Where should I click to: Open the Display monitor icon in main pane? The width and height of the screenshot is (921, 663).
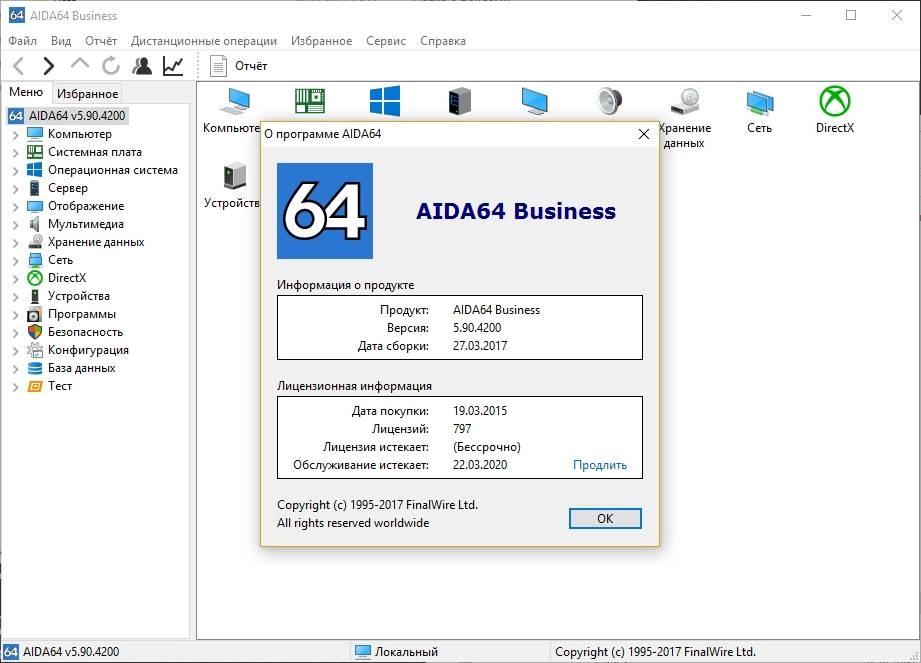tap(535, 101)
